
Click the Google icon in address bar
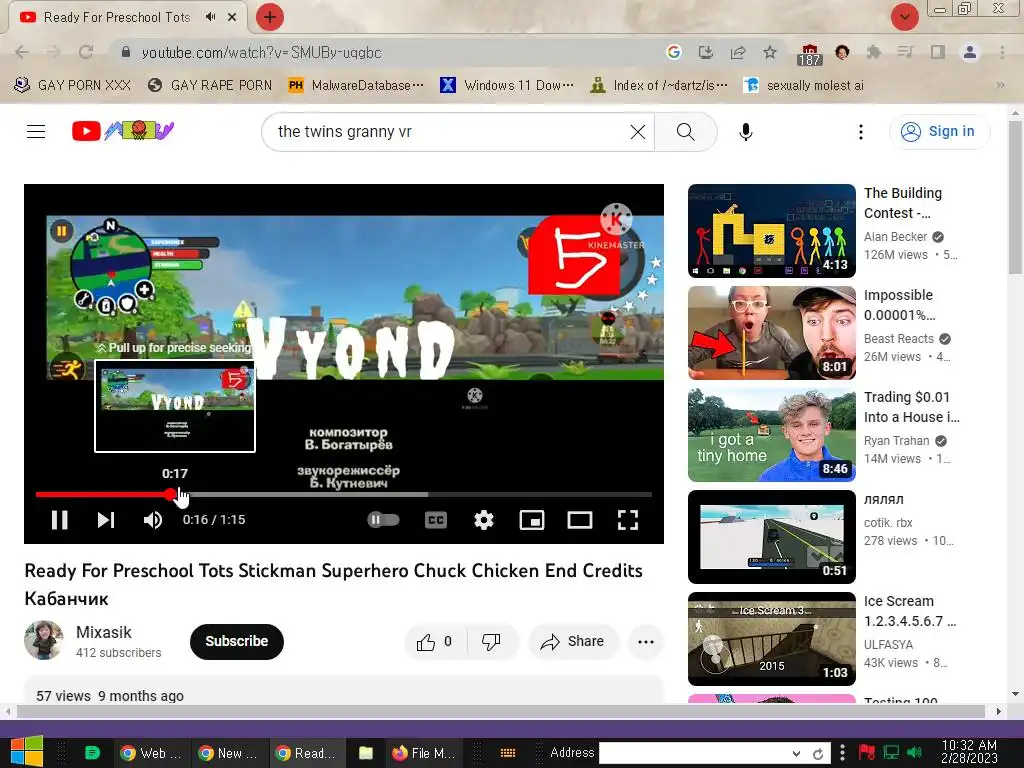[674, 52]
